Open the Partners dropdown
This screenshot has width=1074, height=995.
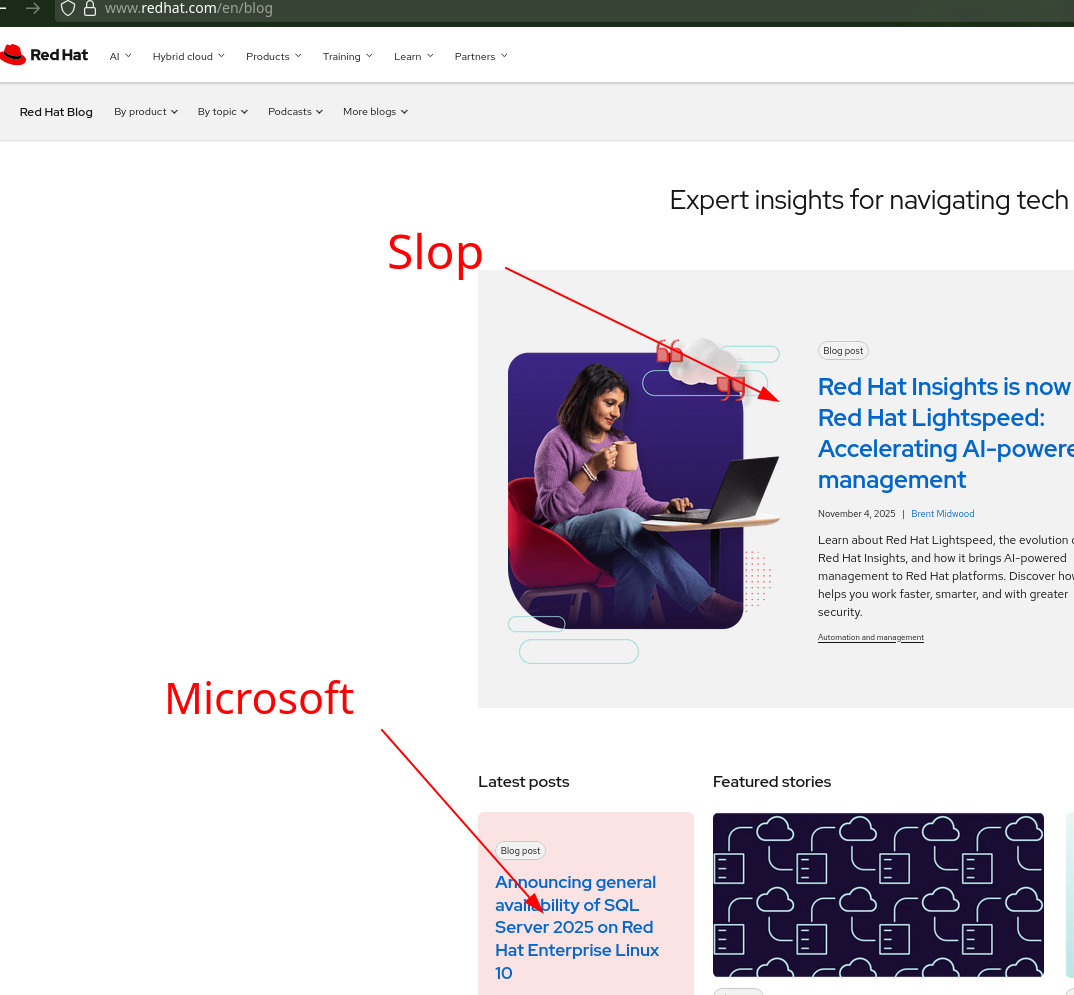point(480,56)
